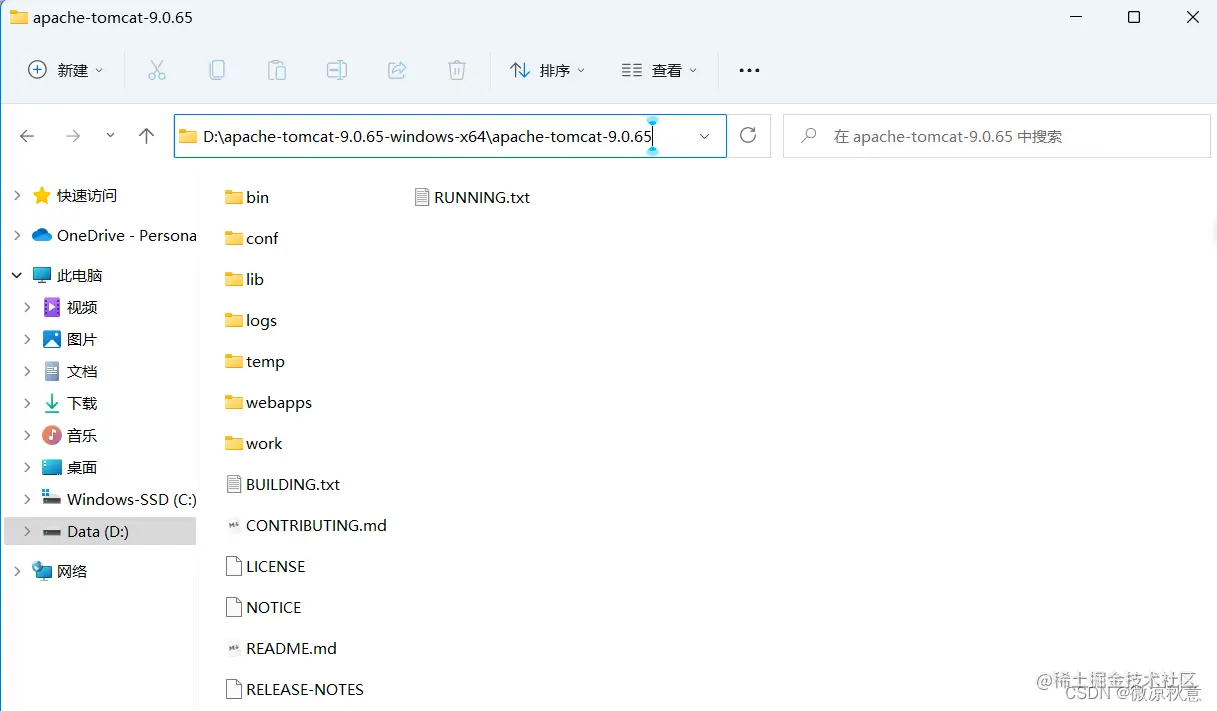Image resolution: width=1217 pixels, height=711 pixels.
Task: Open the 排序 (Sort) dropdown menu
Action: (548, 70)
